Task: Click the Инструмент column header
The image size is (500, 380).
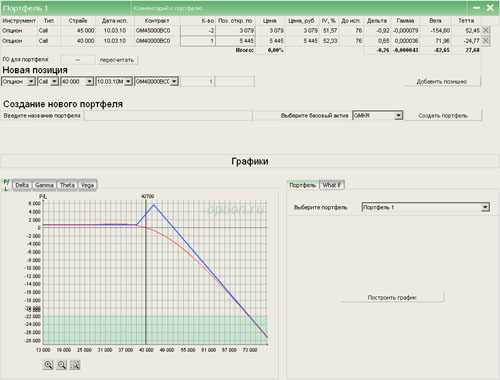Action: pyautogui.click(x=19, y=21)
